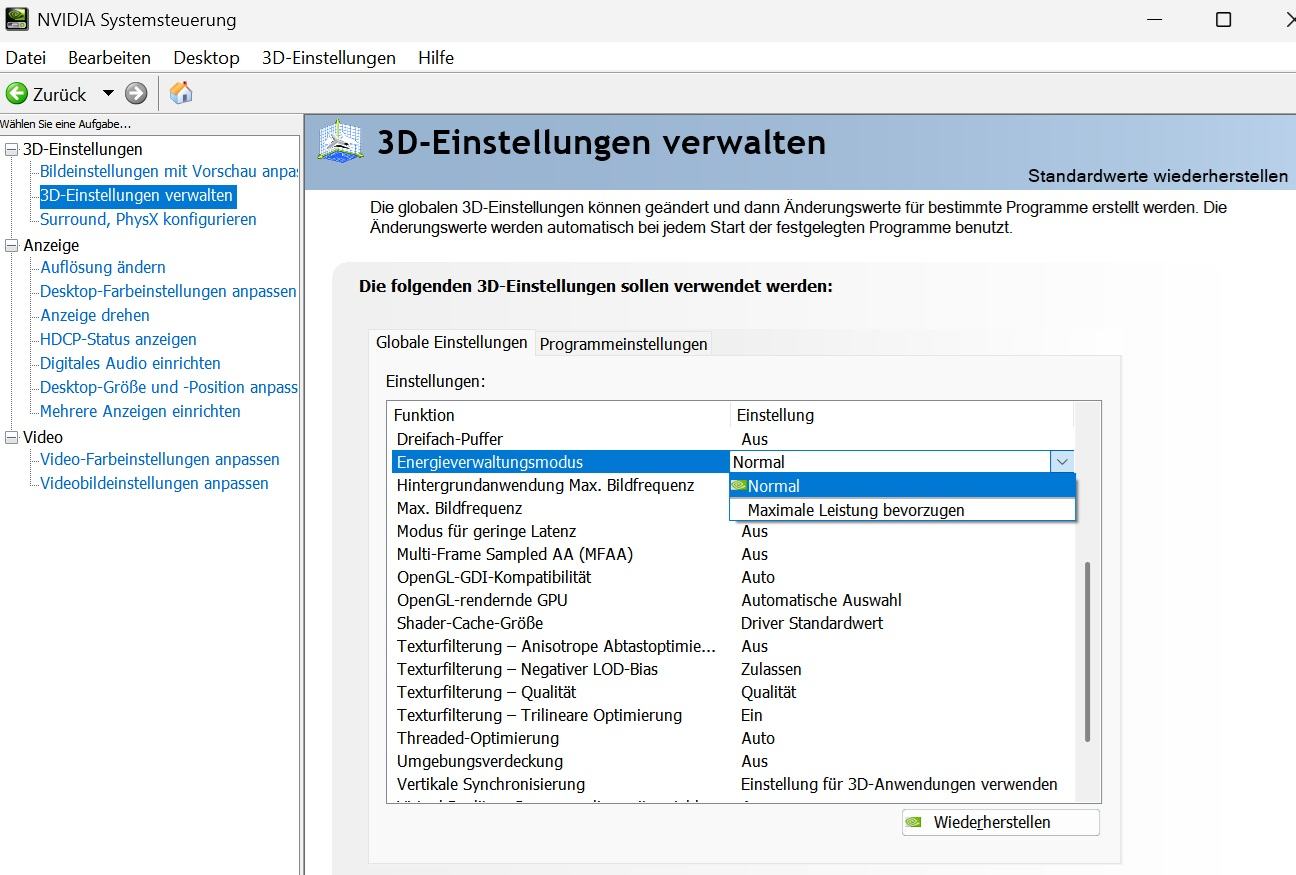Select the Vertikale Synchronisierung row
1296x875 pixels.
click(x=731, y=784)
